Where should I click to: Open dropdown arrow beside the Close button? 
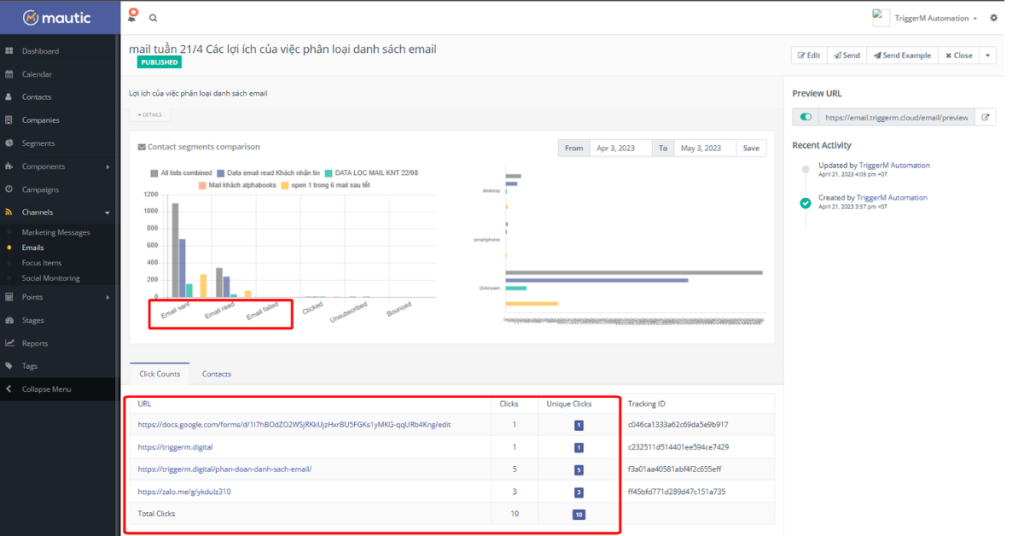(x=988, y=56)
